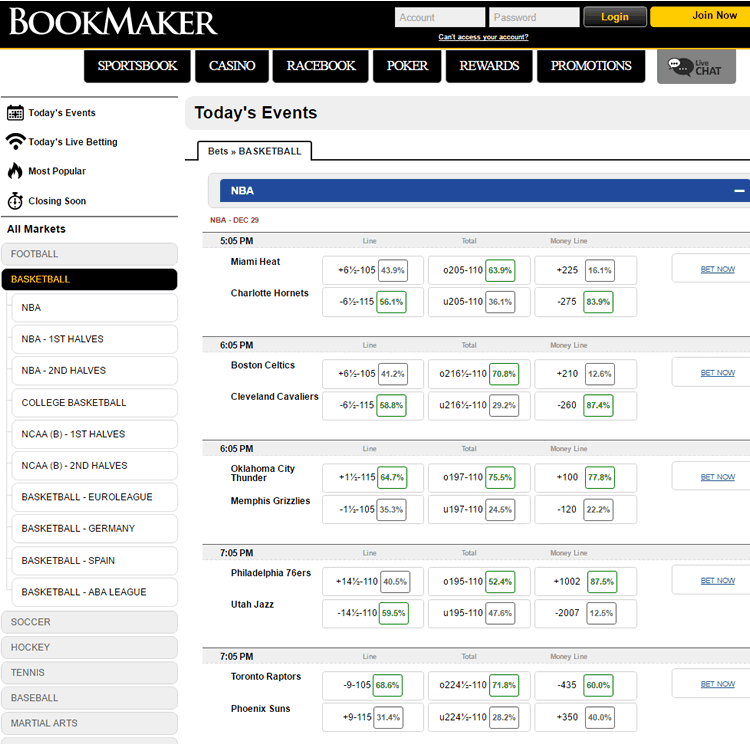Collapse the NBA section with minus
The image size is (750, 744).
(x=739, y=191)
